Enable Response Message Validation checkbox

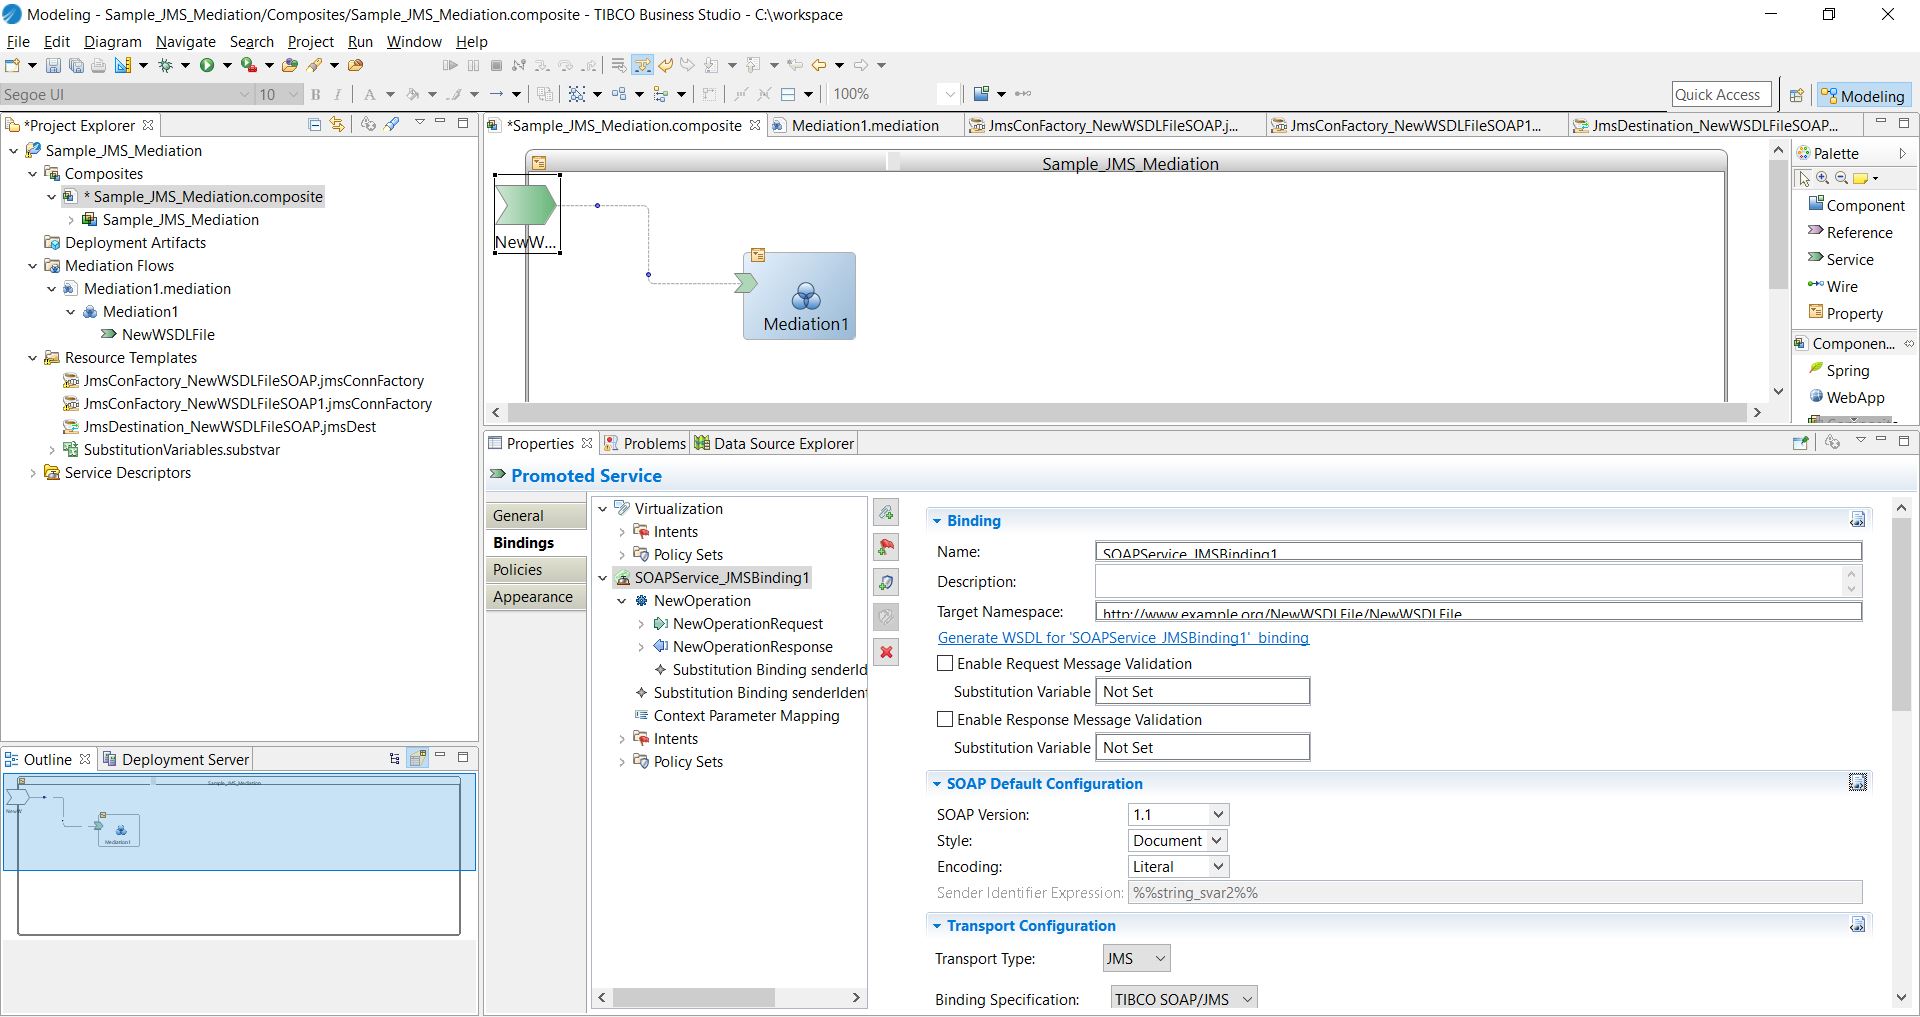[x=945, y=719]
